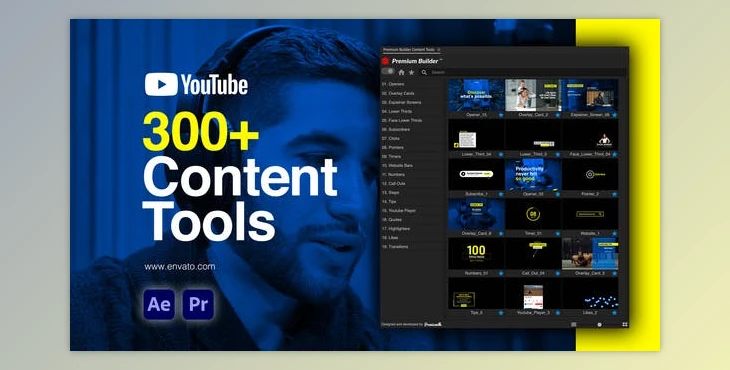Select the 14 Tips category

(389, 202)
